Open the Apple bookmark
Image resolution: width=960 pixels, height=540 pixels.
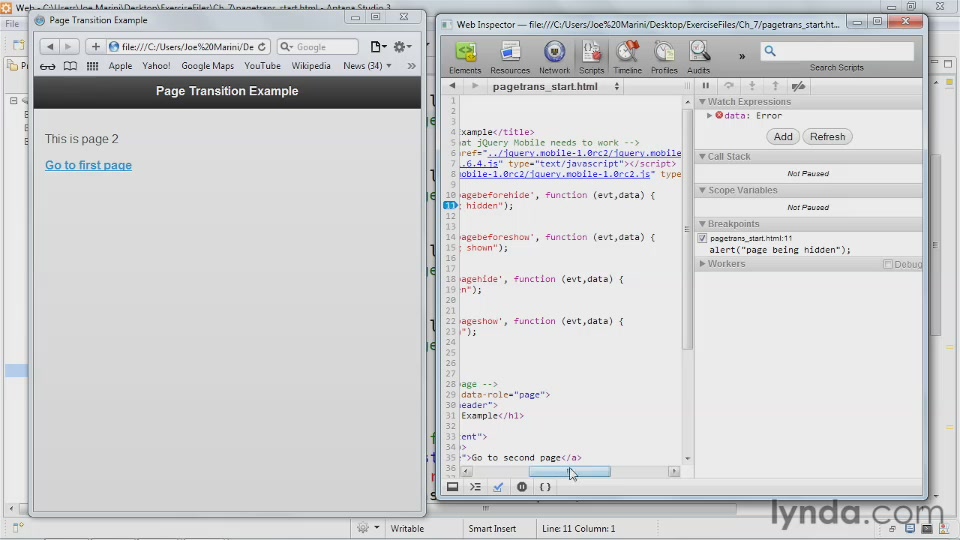point(120,66)
